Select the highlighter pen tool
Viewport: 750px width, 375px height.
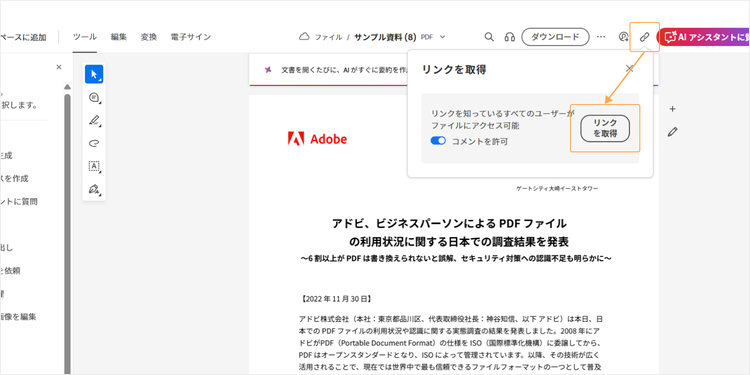(94, 121)
